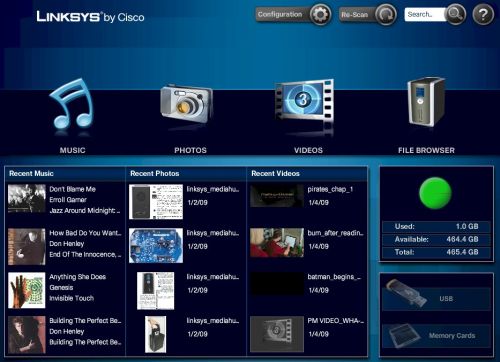
Task: Click the USB label
Action: [446, 299]
